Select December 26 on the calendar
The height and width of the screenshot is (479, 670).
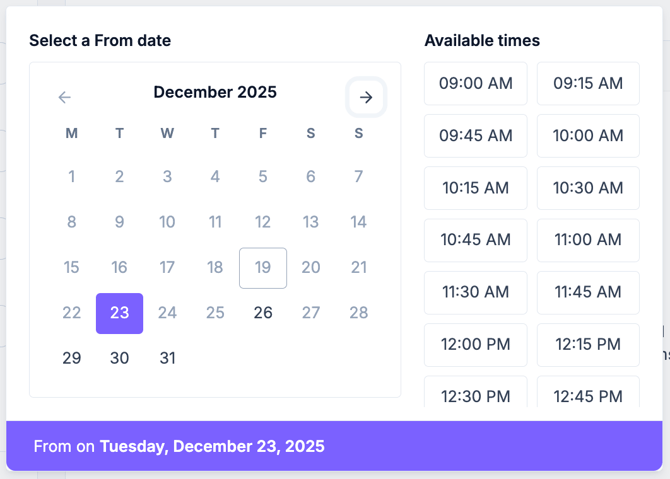click(263, 313)
